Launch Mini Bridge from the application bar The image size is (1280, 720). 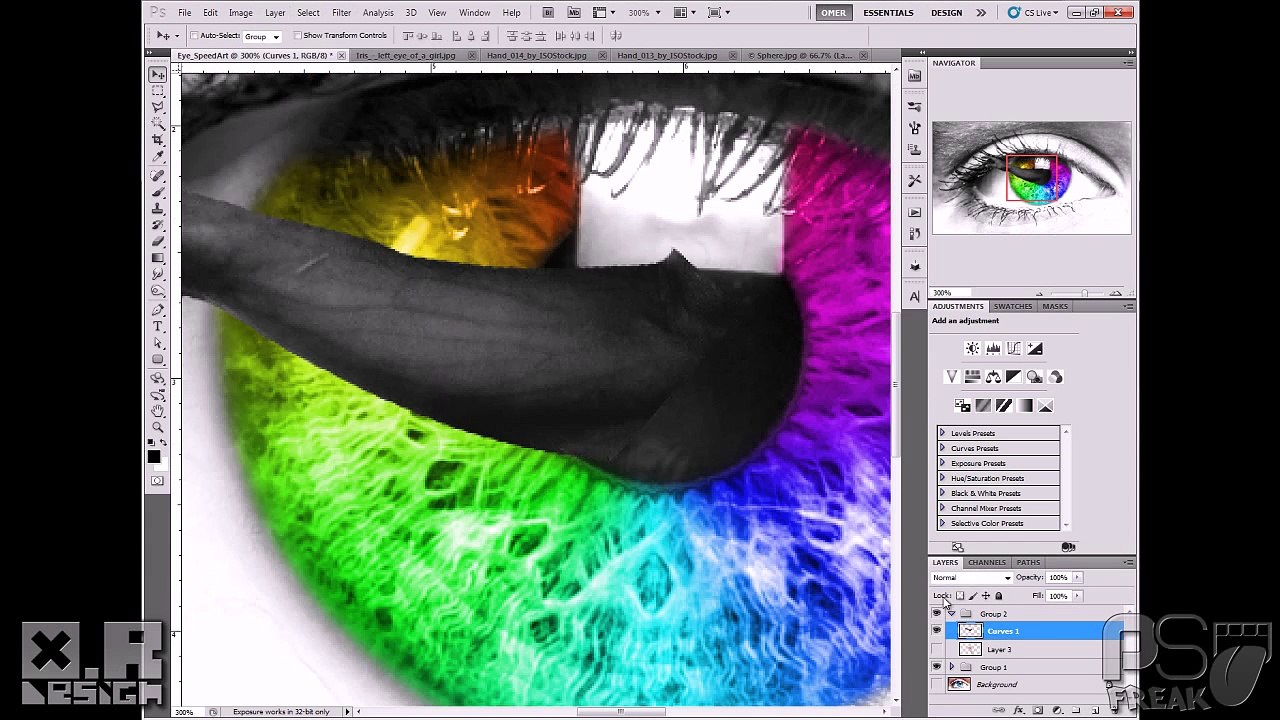tap(575, 13)
